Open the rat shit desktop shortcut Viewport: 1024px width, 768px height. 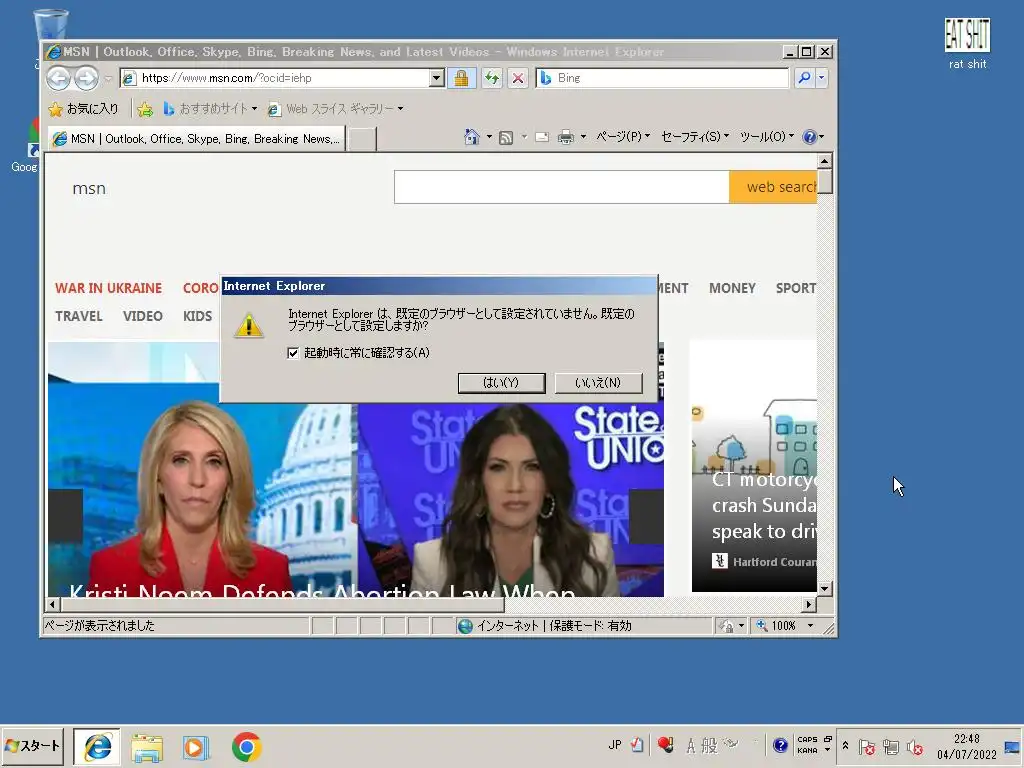(967, 43)
